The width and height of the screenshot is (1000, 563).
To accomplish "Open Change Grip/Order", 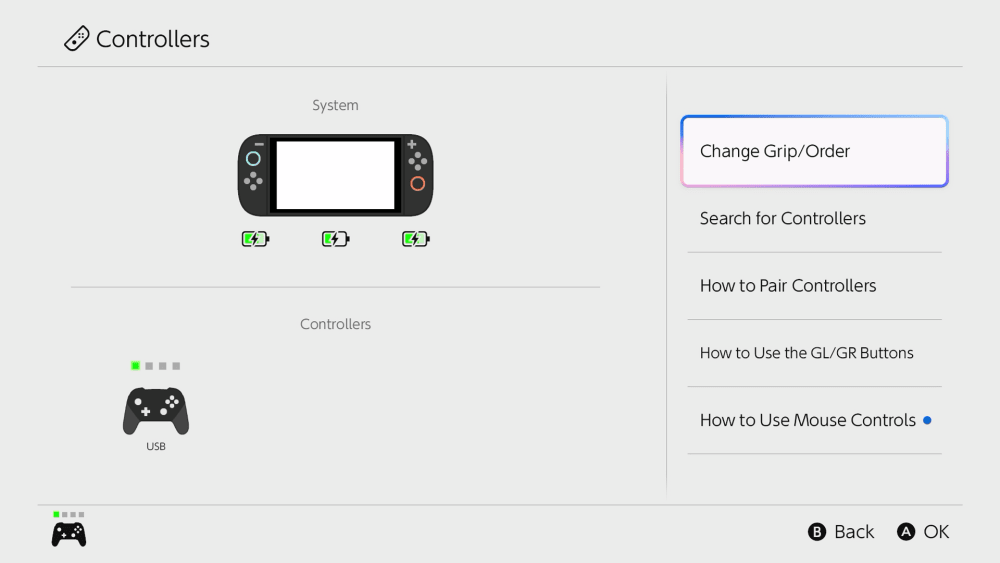I will pos(814,152).
